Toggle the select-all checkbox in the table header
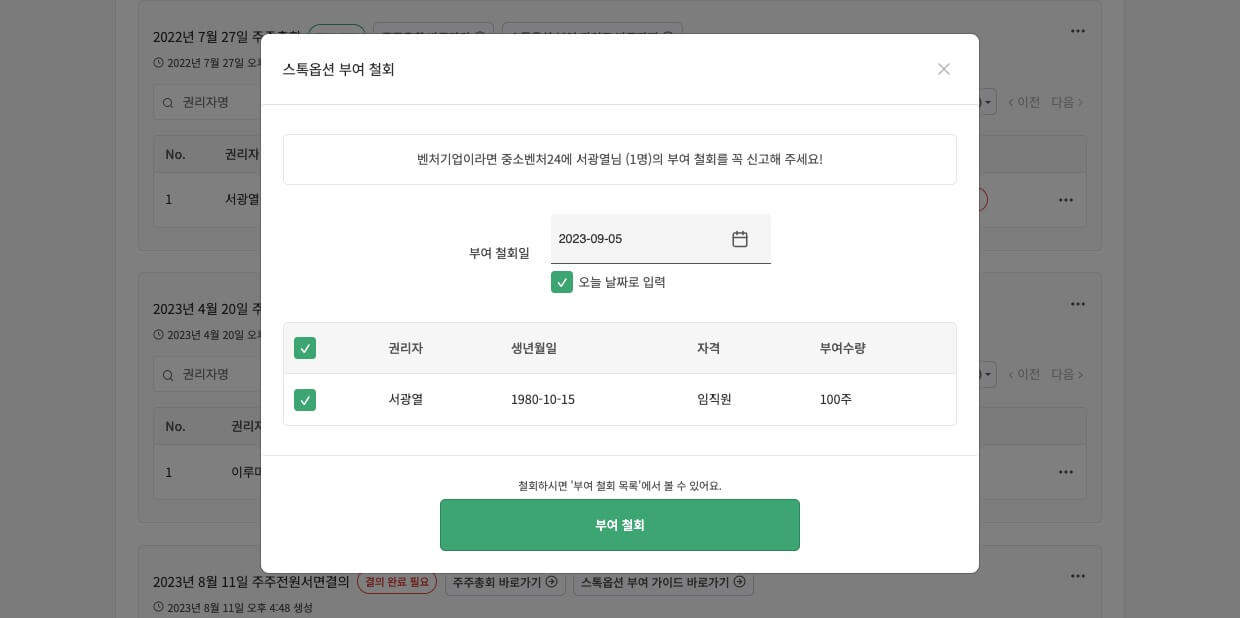The width and height of the screenshot is (1240, 618). (x=305, y=348)
